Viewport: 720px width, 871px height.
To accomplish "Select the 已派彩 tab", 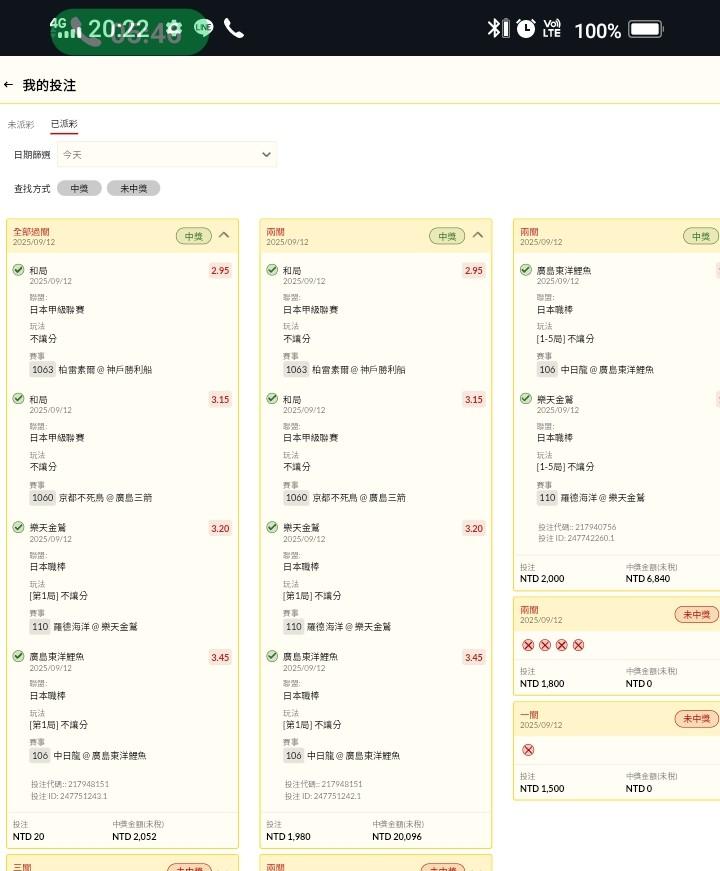I will point(64,125).
